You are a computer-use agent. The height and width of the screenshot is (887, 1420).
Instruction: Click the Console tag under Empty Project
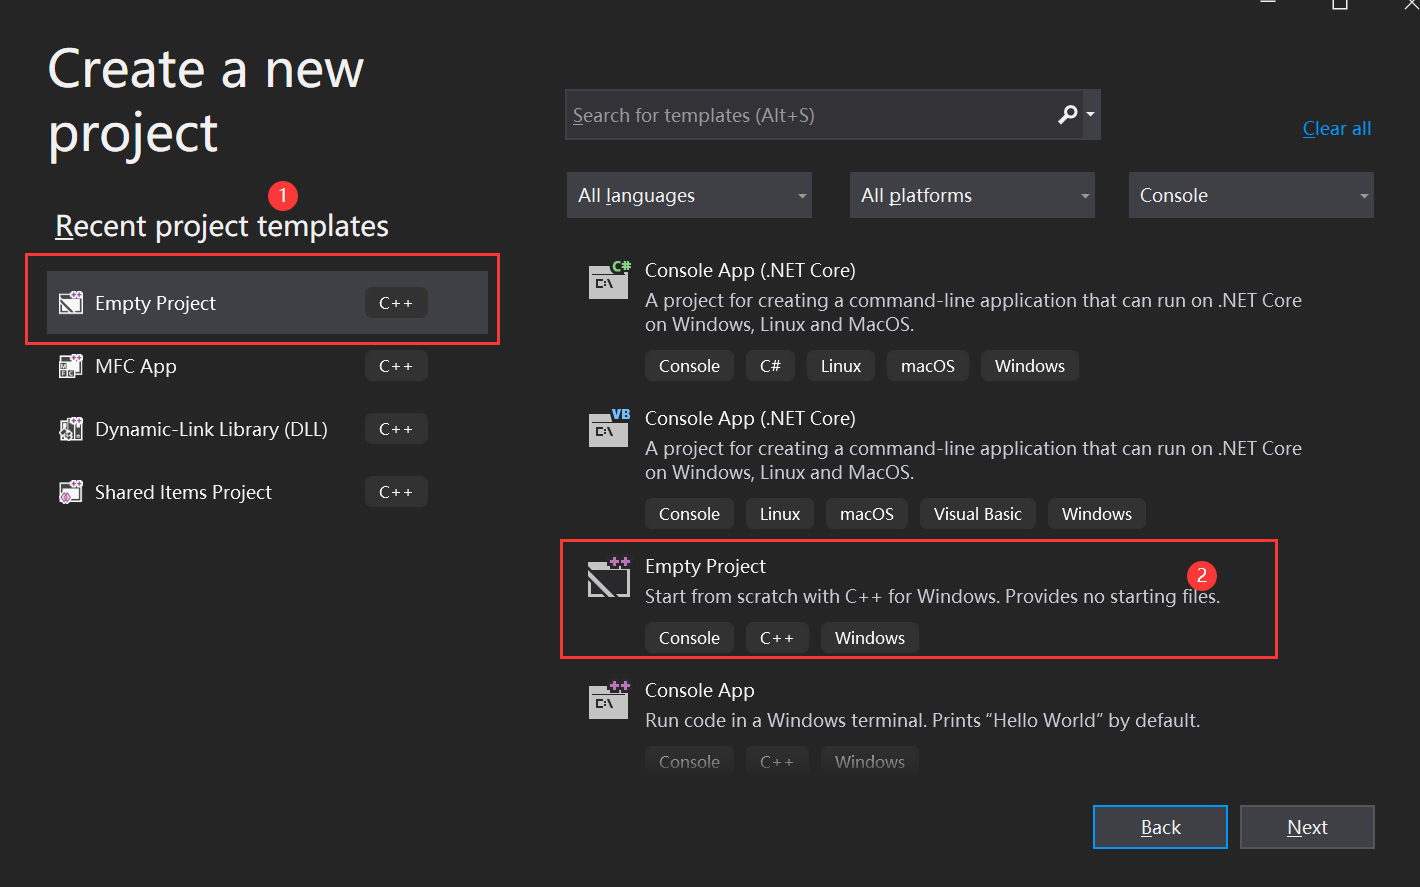[689, 638]
